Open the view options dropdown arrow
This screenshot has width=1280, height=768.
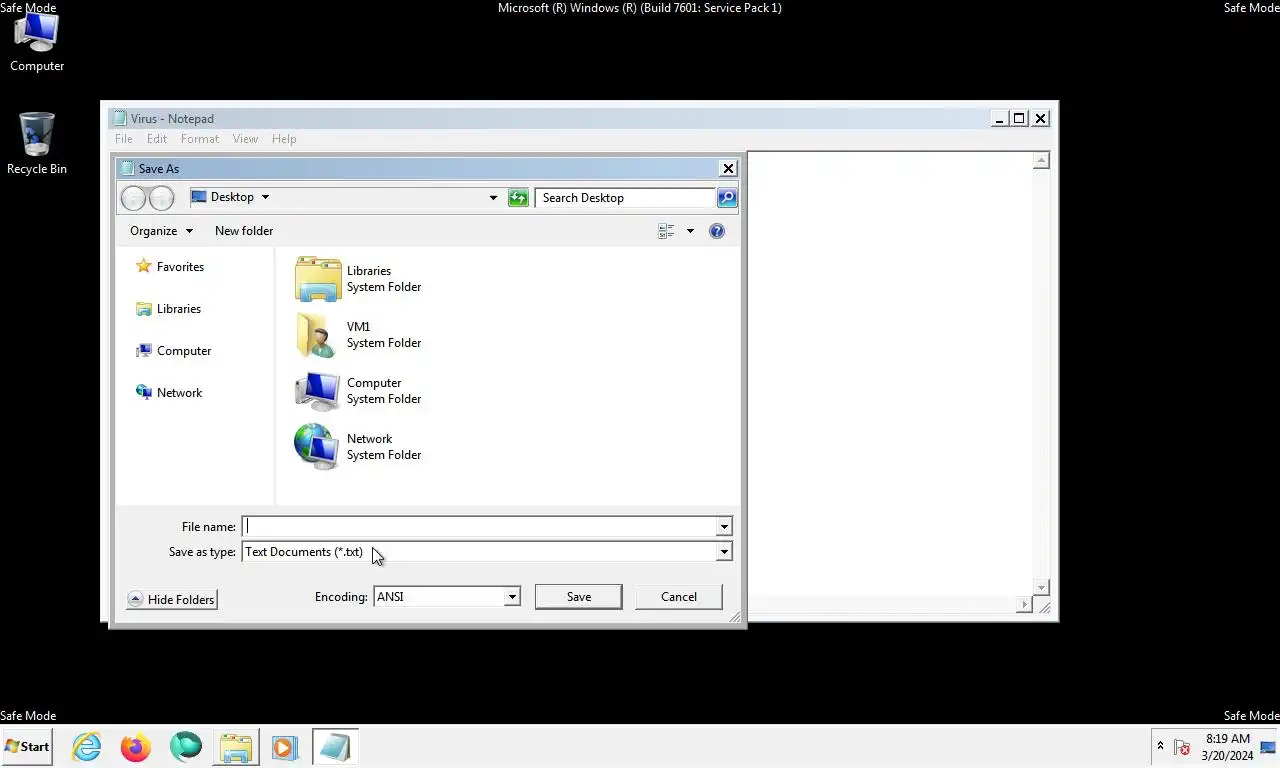coord(690,231)
